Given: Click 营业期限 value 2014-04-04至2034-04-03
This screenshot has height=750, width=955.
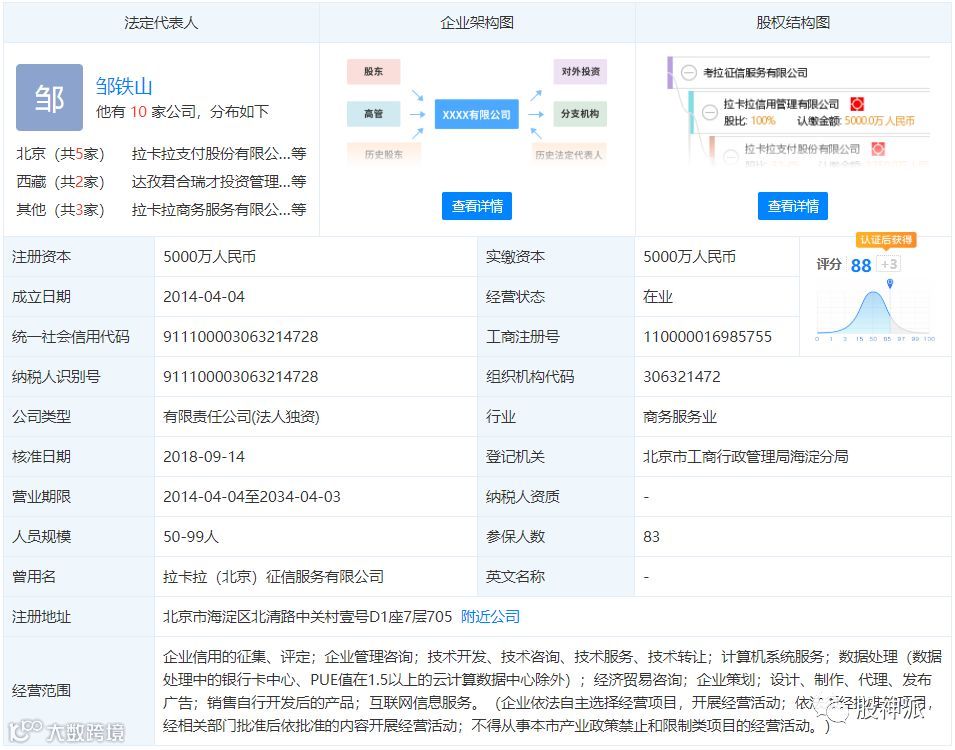Looking at the screenshot, I should pyautogui.click(x=252, y=497).
